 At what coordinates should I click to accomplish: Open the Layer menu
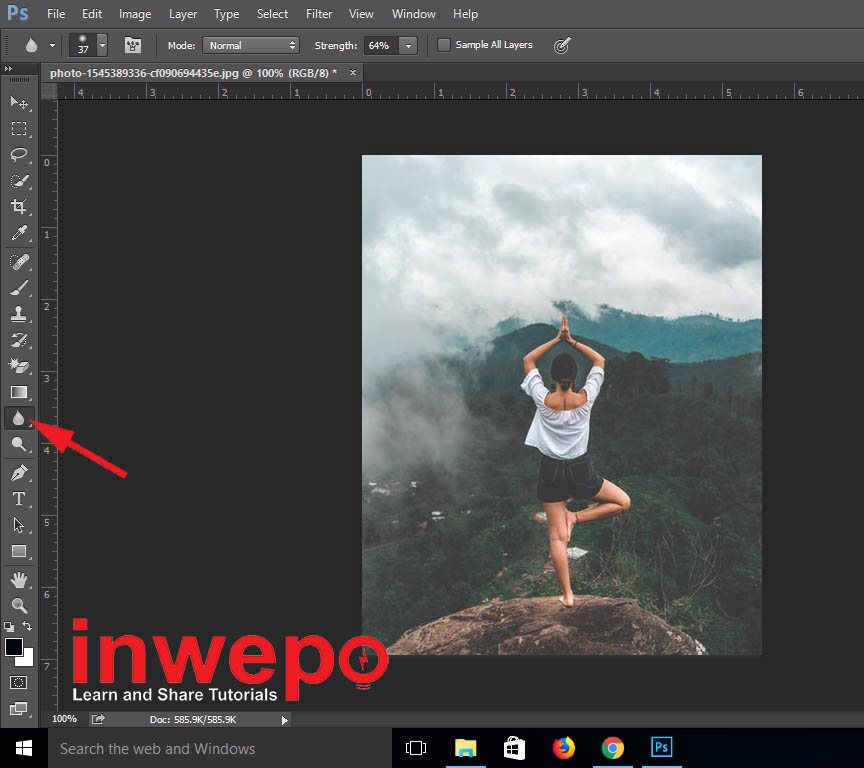pyautogui.click(x=183, y=14)
